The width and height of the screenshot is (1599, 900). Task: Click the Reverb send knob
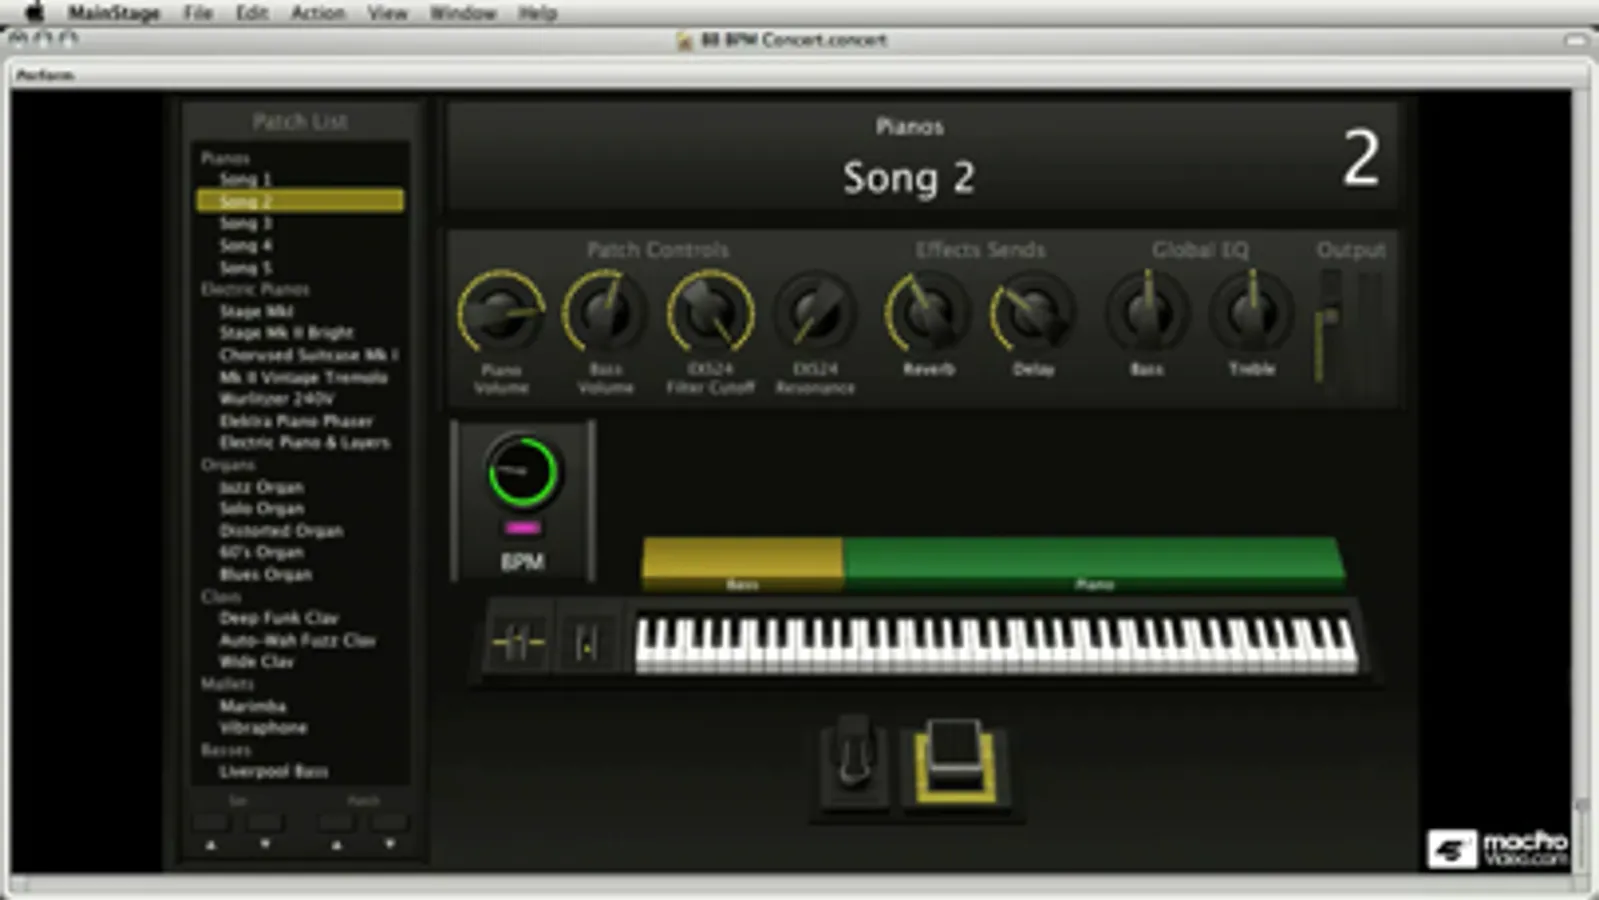928,311
